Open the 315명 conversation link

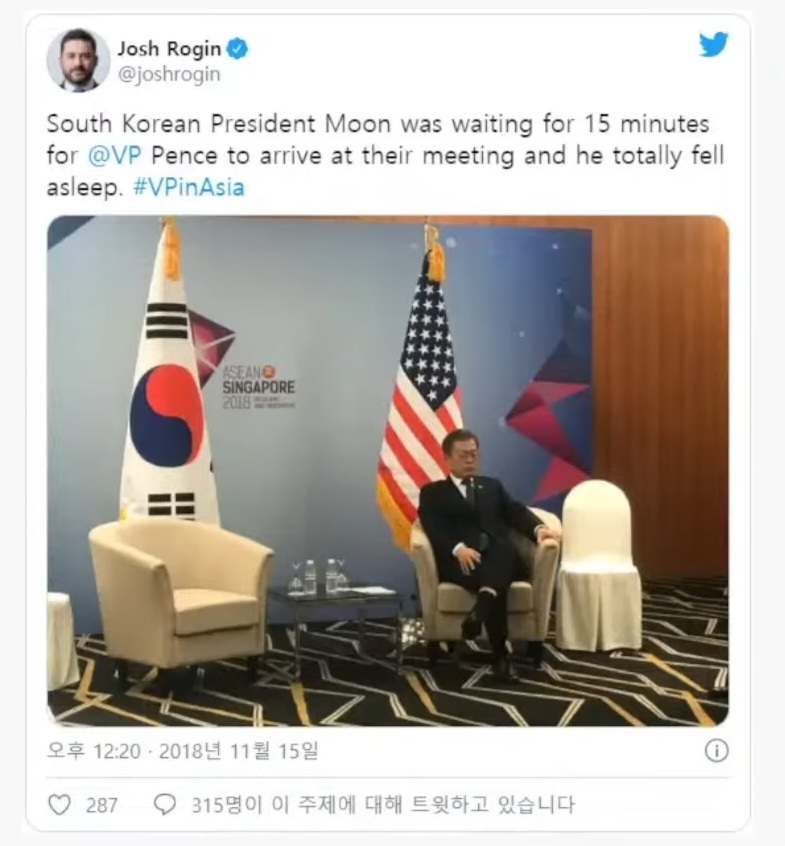383,804
